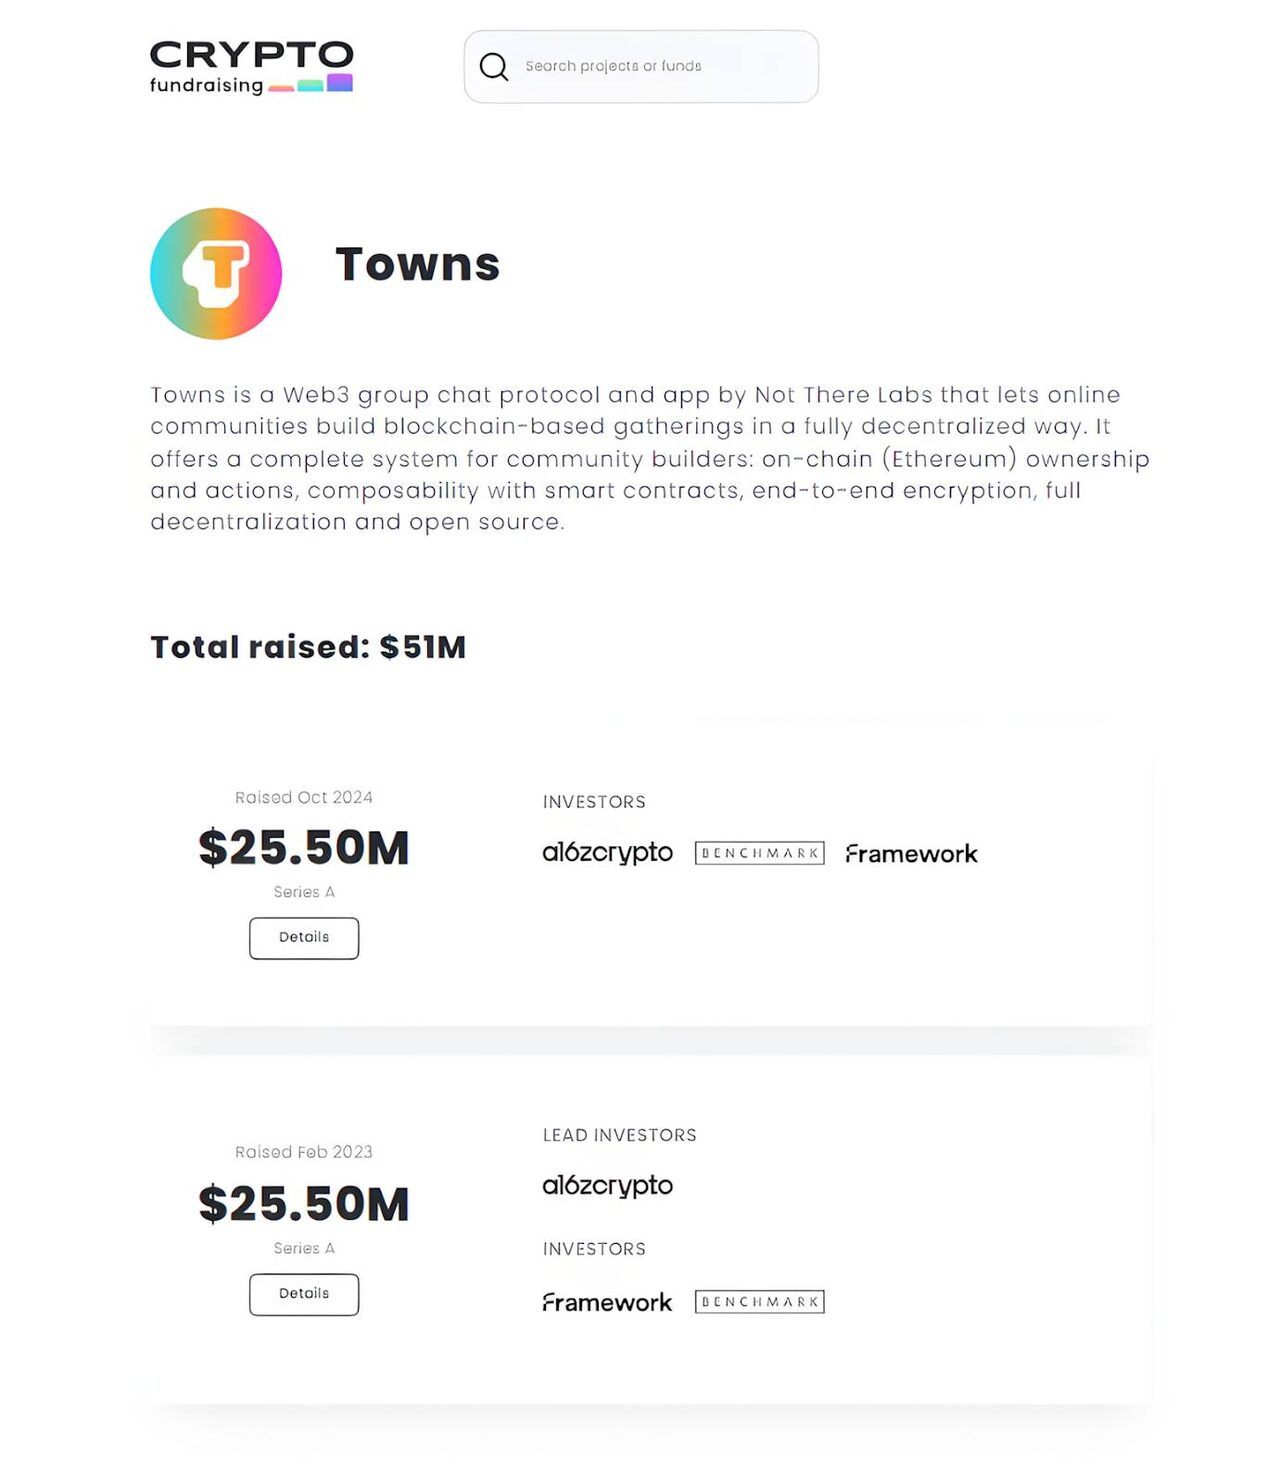Open Details for the Oct 2024 Series A round
This screenshot has height=1483, width=1280.
304,937
